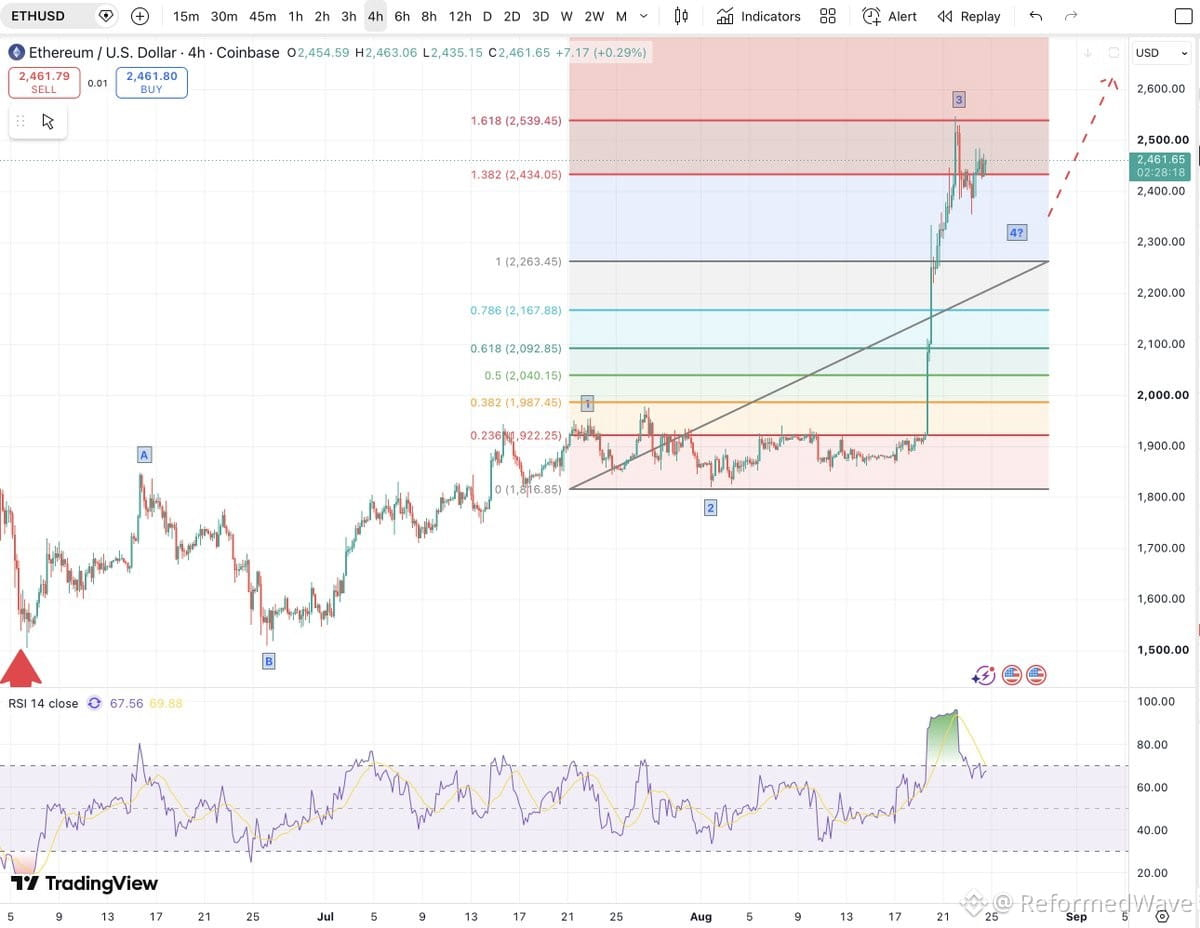Open the first US flag economic event
Screen dimensions: 1200x928
pos(1011,675)
